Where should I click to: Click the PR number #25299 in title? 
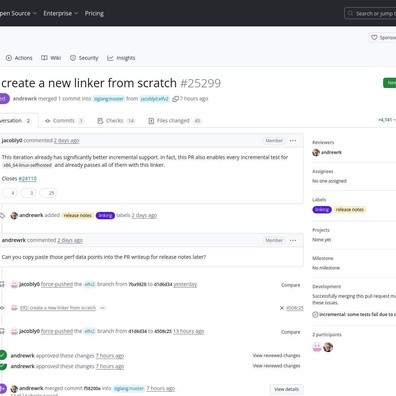(201, 83)
